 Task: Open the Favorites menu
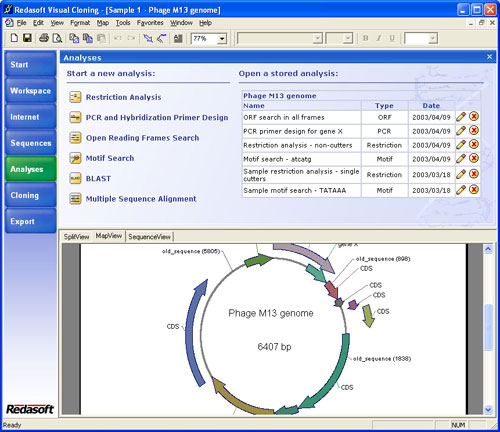[150, 23]
